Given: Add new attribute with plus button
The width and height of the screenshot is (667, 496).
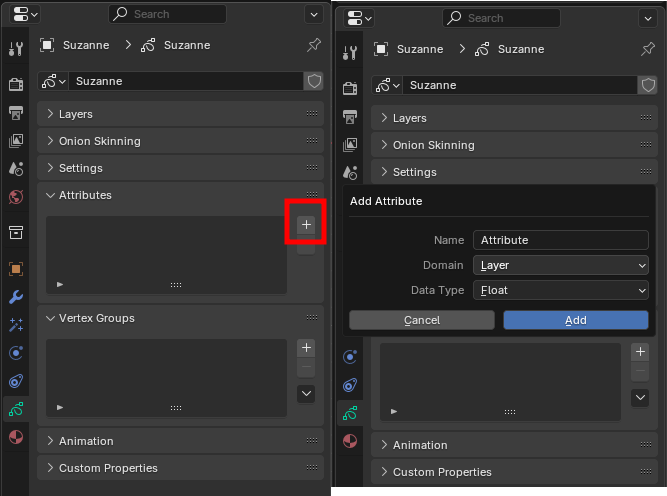Looking at the screenshot, I should [306, 225].
